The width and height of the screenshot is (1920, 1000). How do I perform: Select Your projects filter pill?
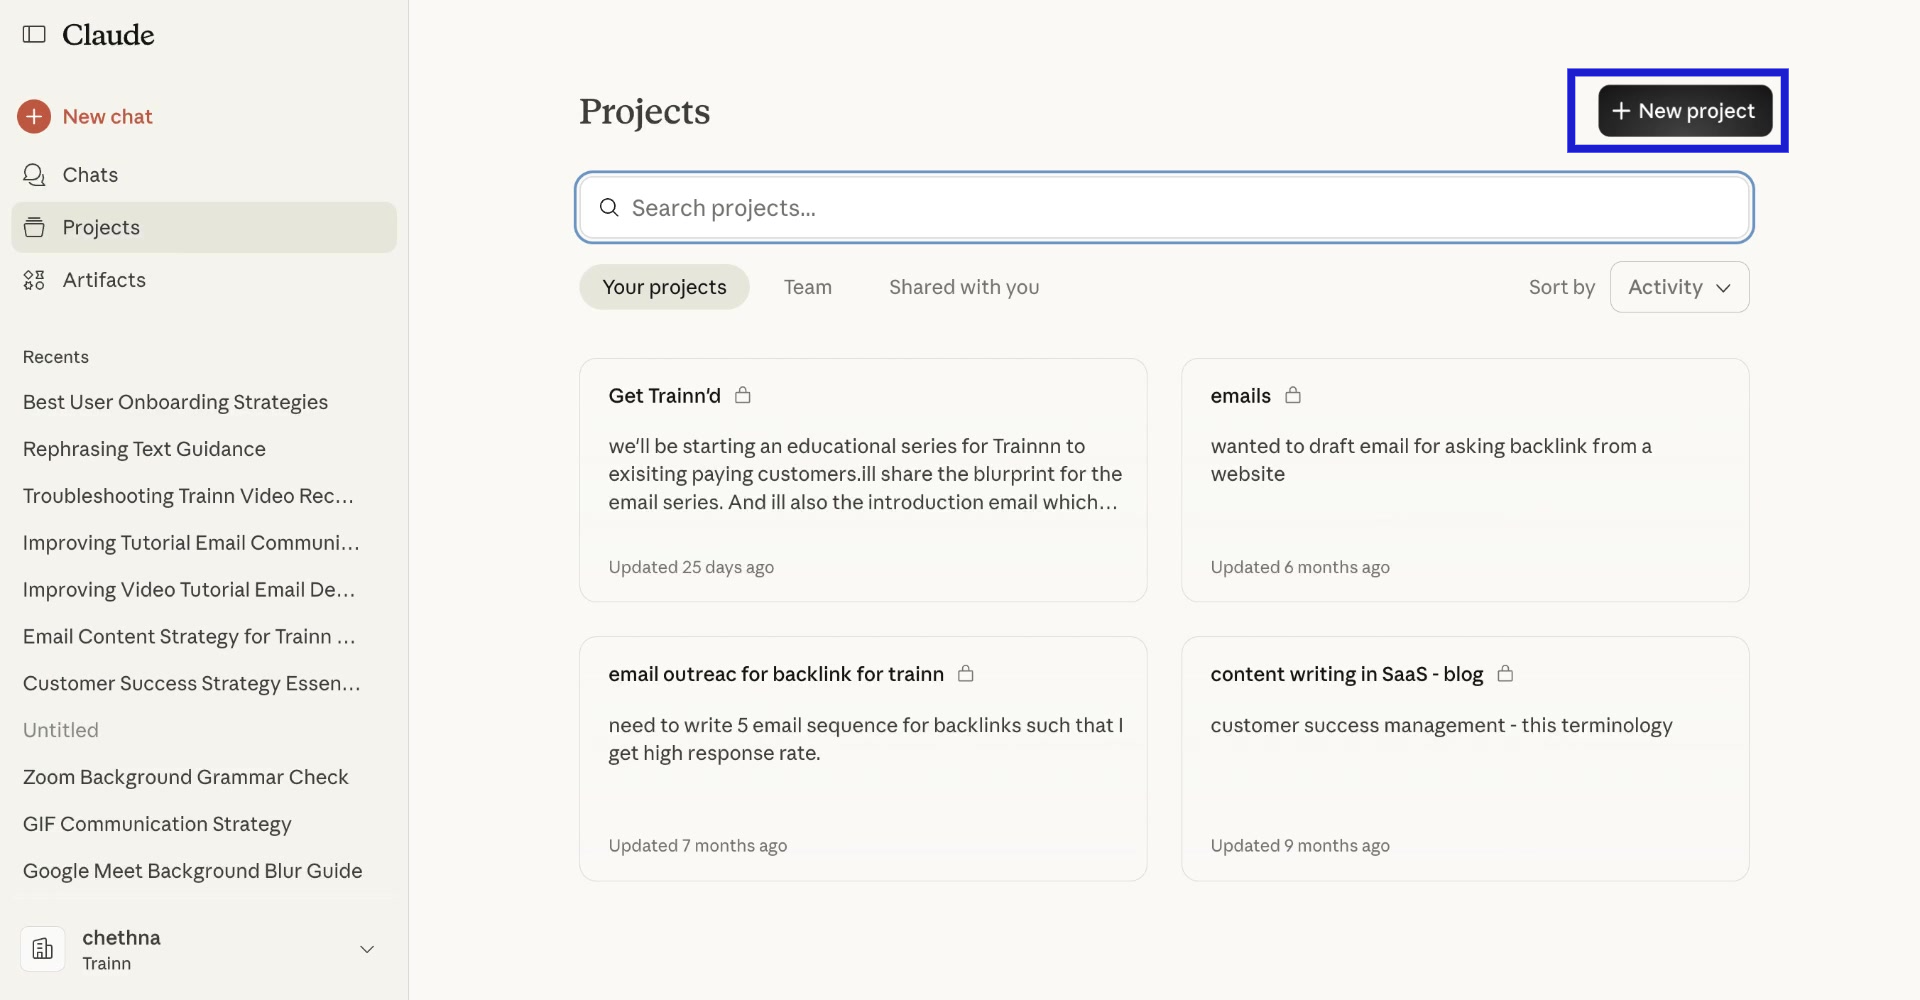pos(664,287)
